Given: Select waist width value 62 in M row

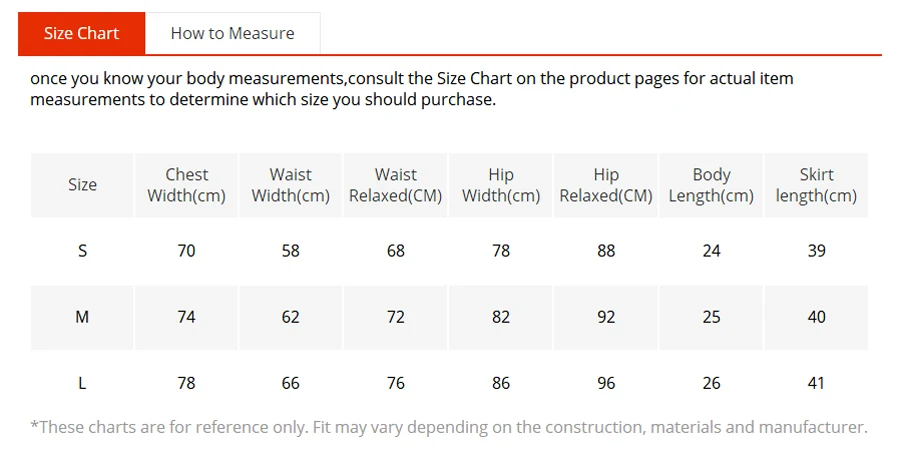Looking at the screenshot, I should [x=290, y=317].
